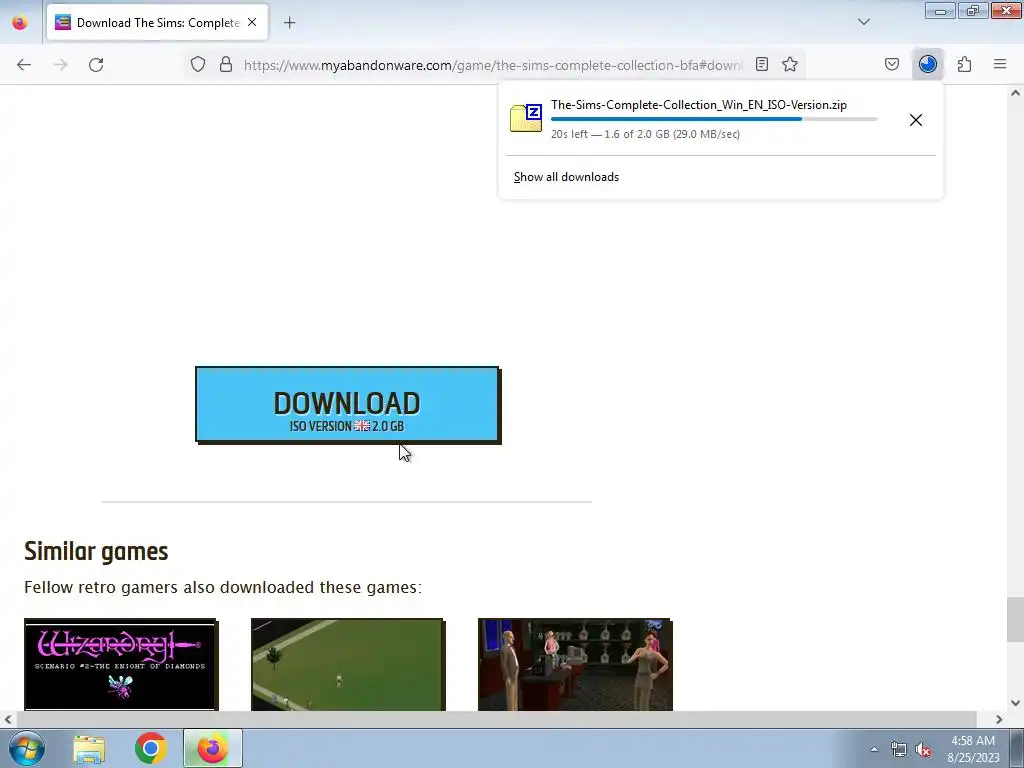
Task: Click the blue DOWNLOAD ISO Version button
Action: coord(347,405)
